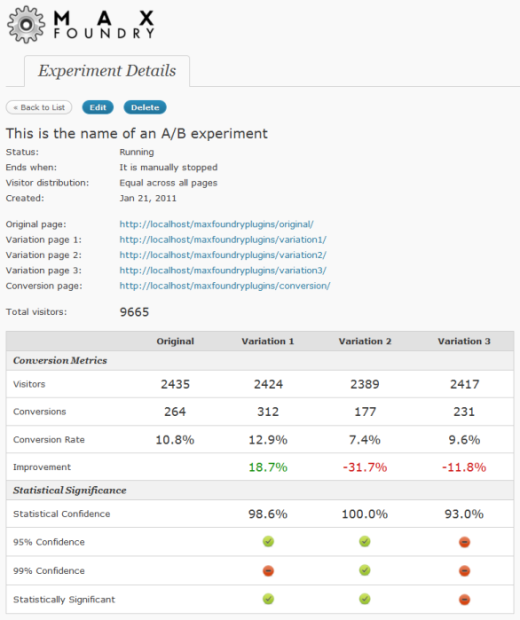This screenshot has width=520, height=620.
Task: Click red icon for Variation 3 95% Confidence
Action: 464,542
